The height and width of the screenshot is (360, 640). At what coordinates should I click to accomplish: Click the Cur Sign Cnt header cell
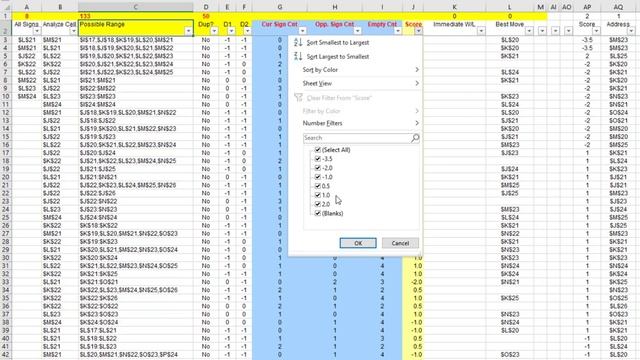click(x=280, y=28)
